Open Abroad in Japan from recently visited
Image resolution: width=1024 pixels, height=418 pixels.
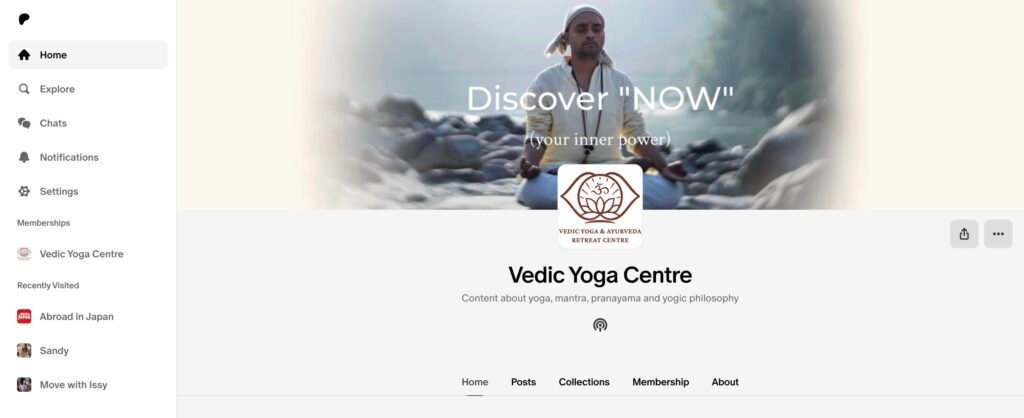[x=88, y=317]
